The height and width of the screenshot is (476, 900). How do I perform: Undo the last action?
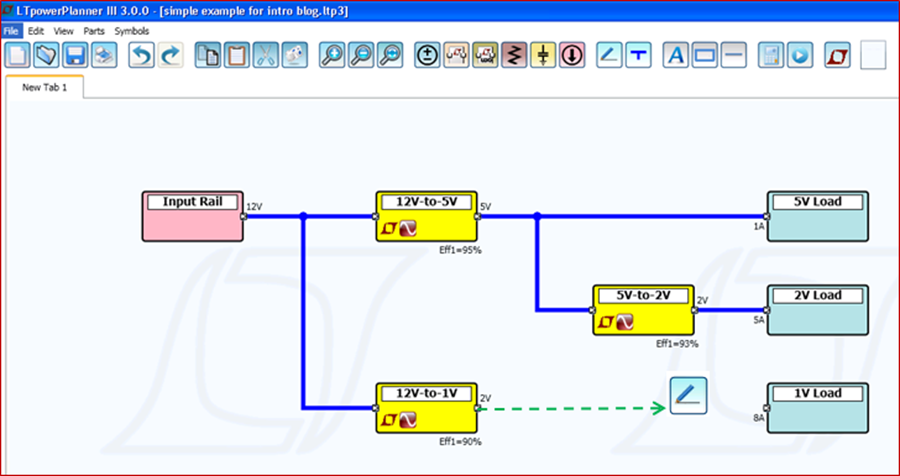point(142,54)
